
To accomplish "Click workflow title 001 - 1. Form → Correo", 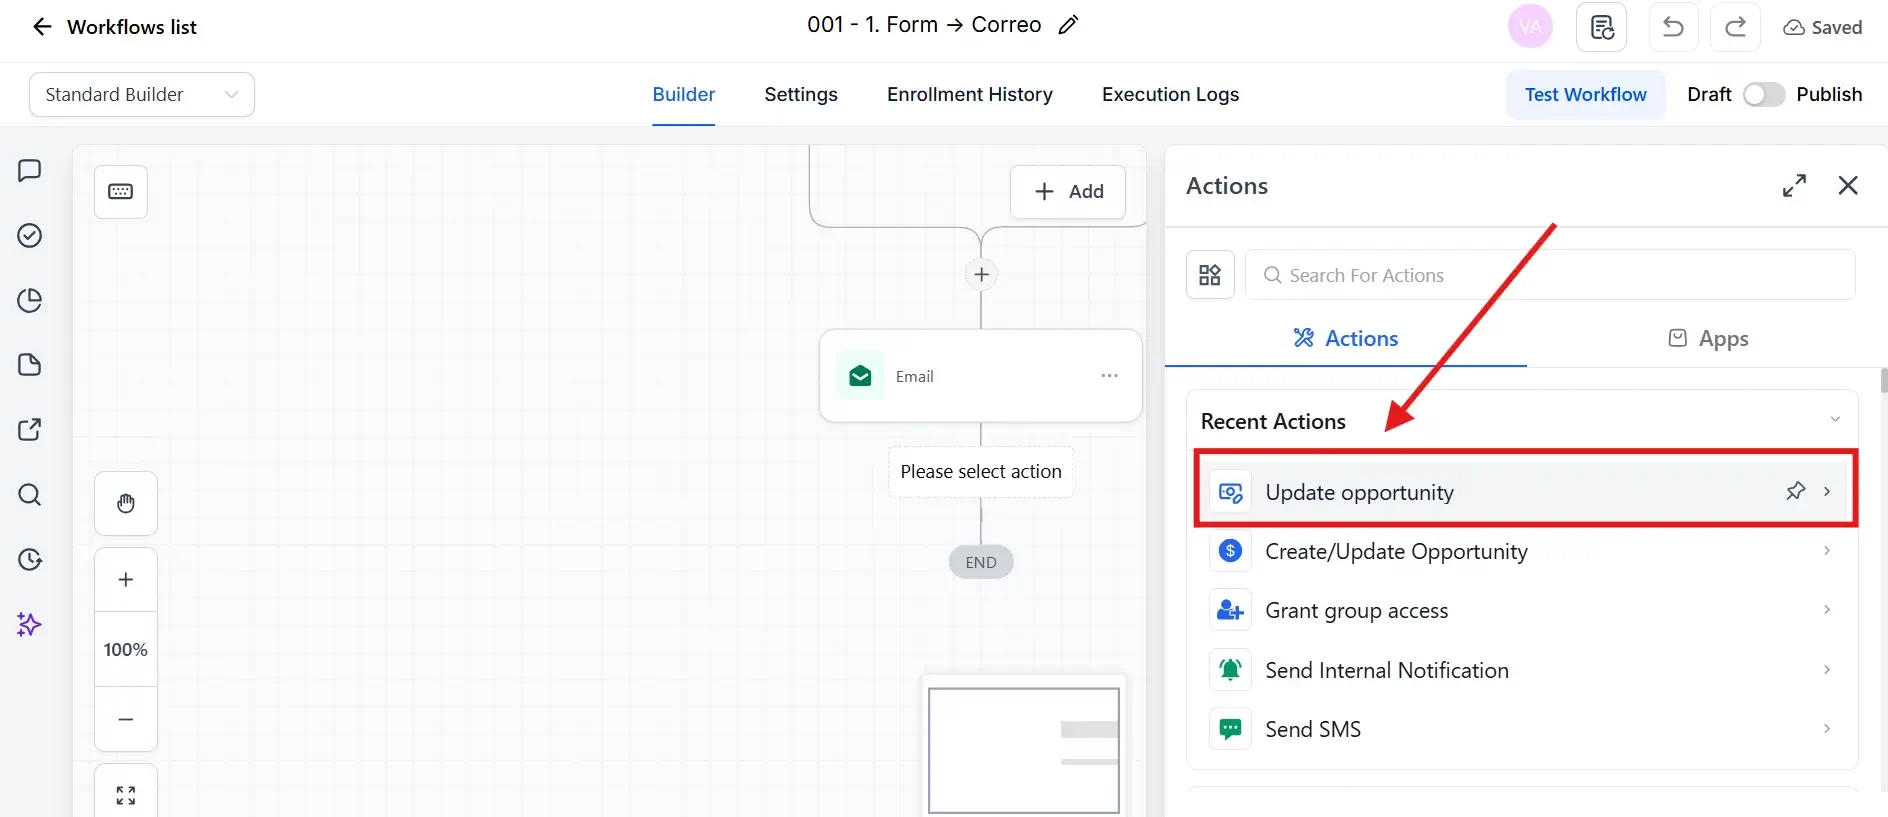I will coord(924,25).
